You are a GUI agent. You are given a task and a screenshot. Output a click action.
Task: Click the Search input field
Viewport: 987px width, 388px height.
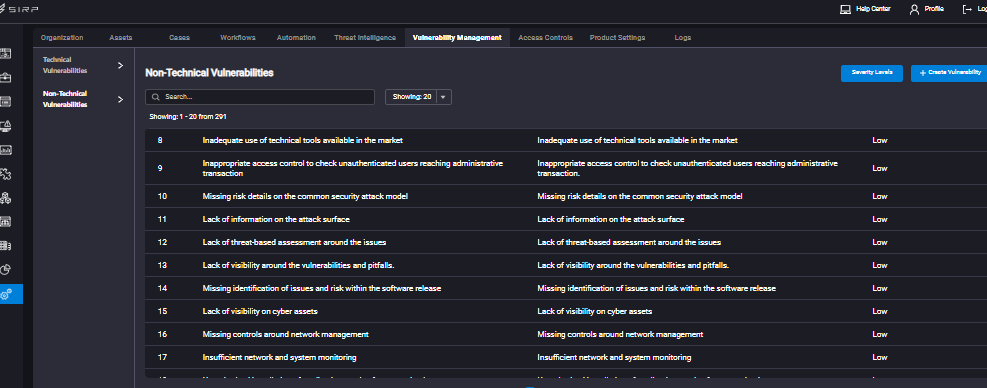(260, 97)
